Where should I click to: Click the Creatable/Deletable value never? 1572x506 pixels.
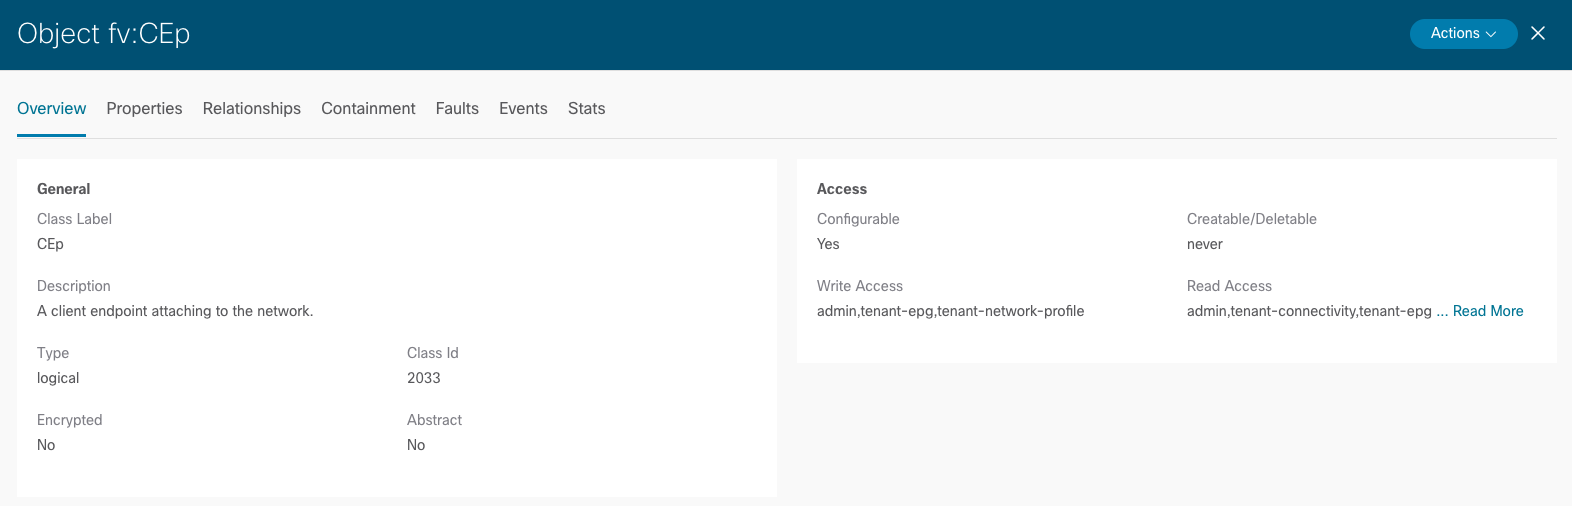pos(1205,244)
